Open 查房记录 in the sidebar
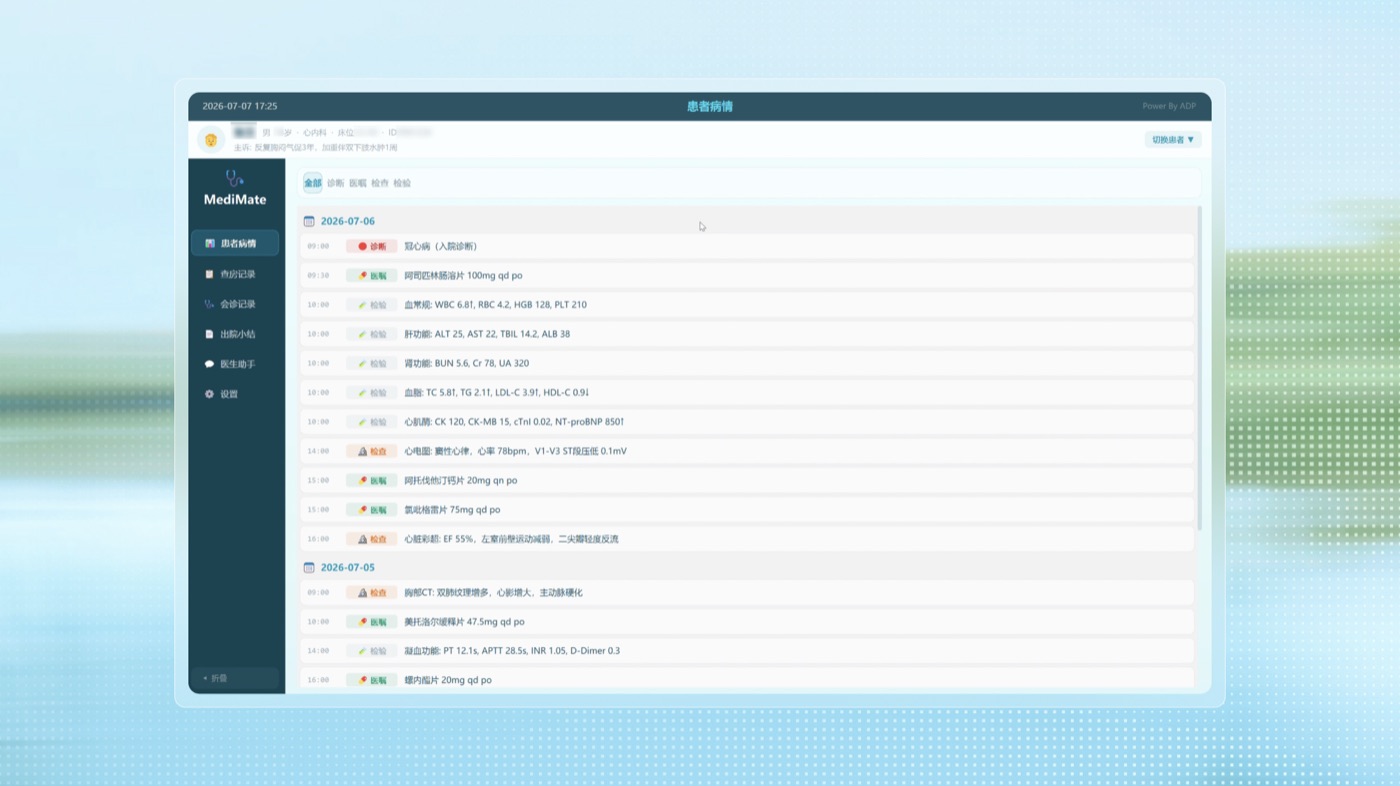The height and width of the screenshot is (786, 1400). [x=235, y=274]
